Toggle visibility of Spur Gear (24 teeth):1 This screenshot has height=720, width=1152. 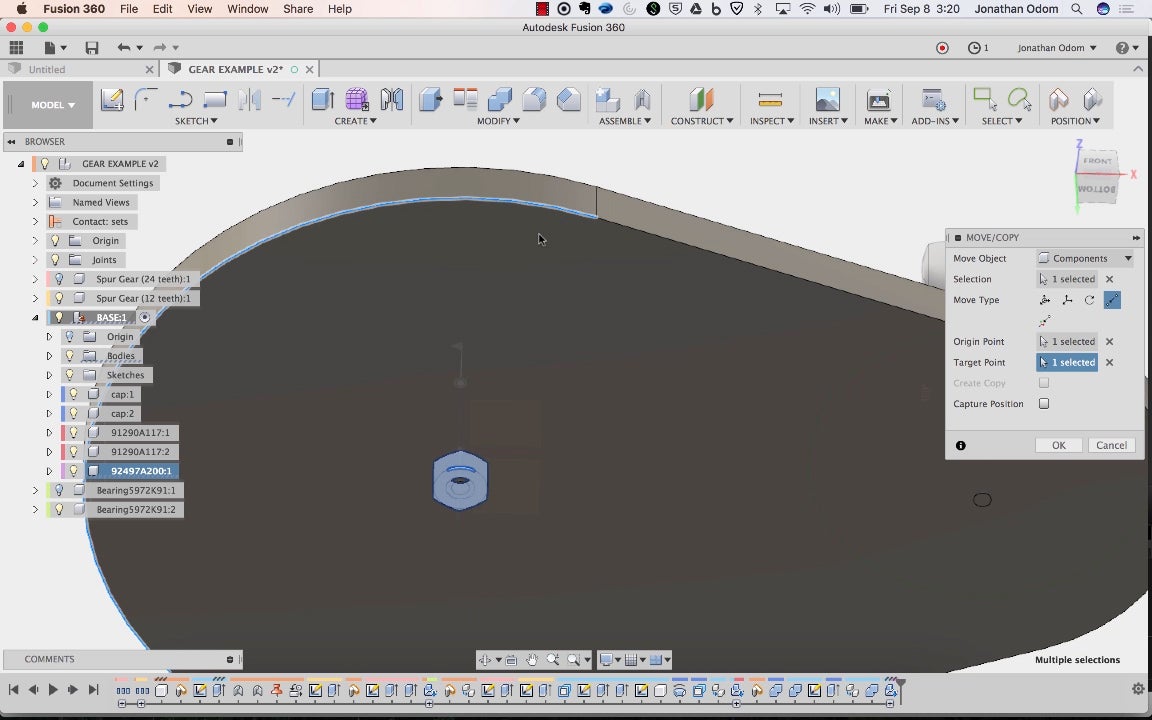(x=59, y=279)
